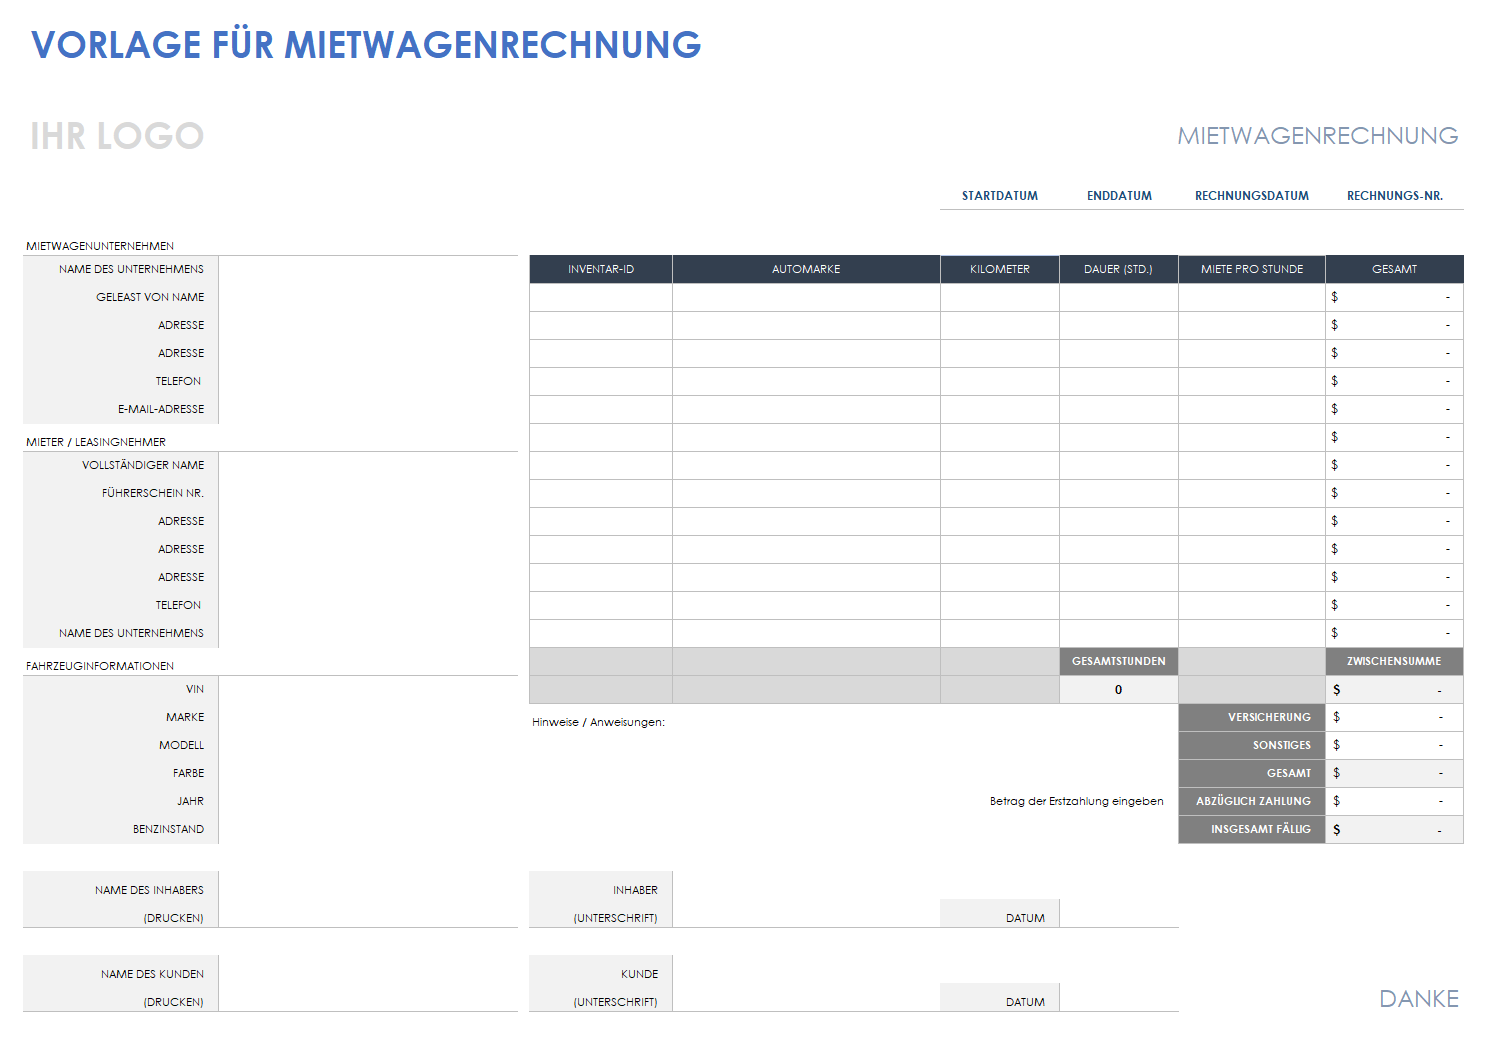The width and height of the screenshot is (1487, 1044).
Task: Select the INVENTAR-ID column header
Action: pyautogui.click(x=601, y=269)
